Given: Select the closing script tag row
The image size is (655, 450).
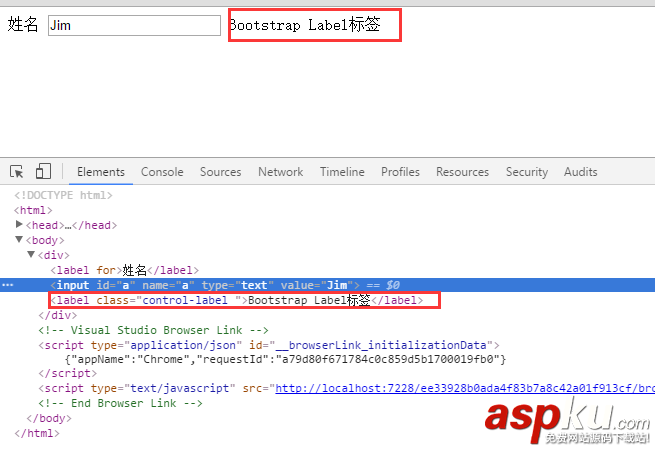Looking at the screenshot, I should (x=67, y=373).
